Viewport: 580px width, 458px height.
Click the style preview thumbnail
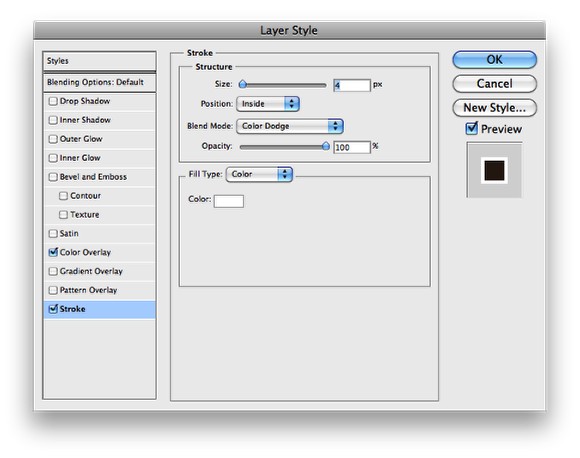coord(494,170)
